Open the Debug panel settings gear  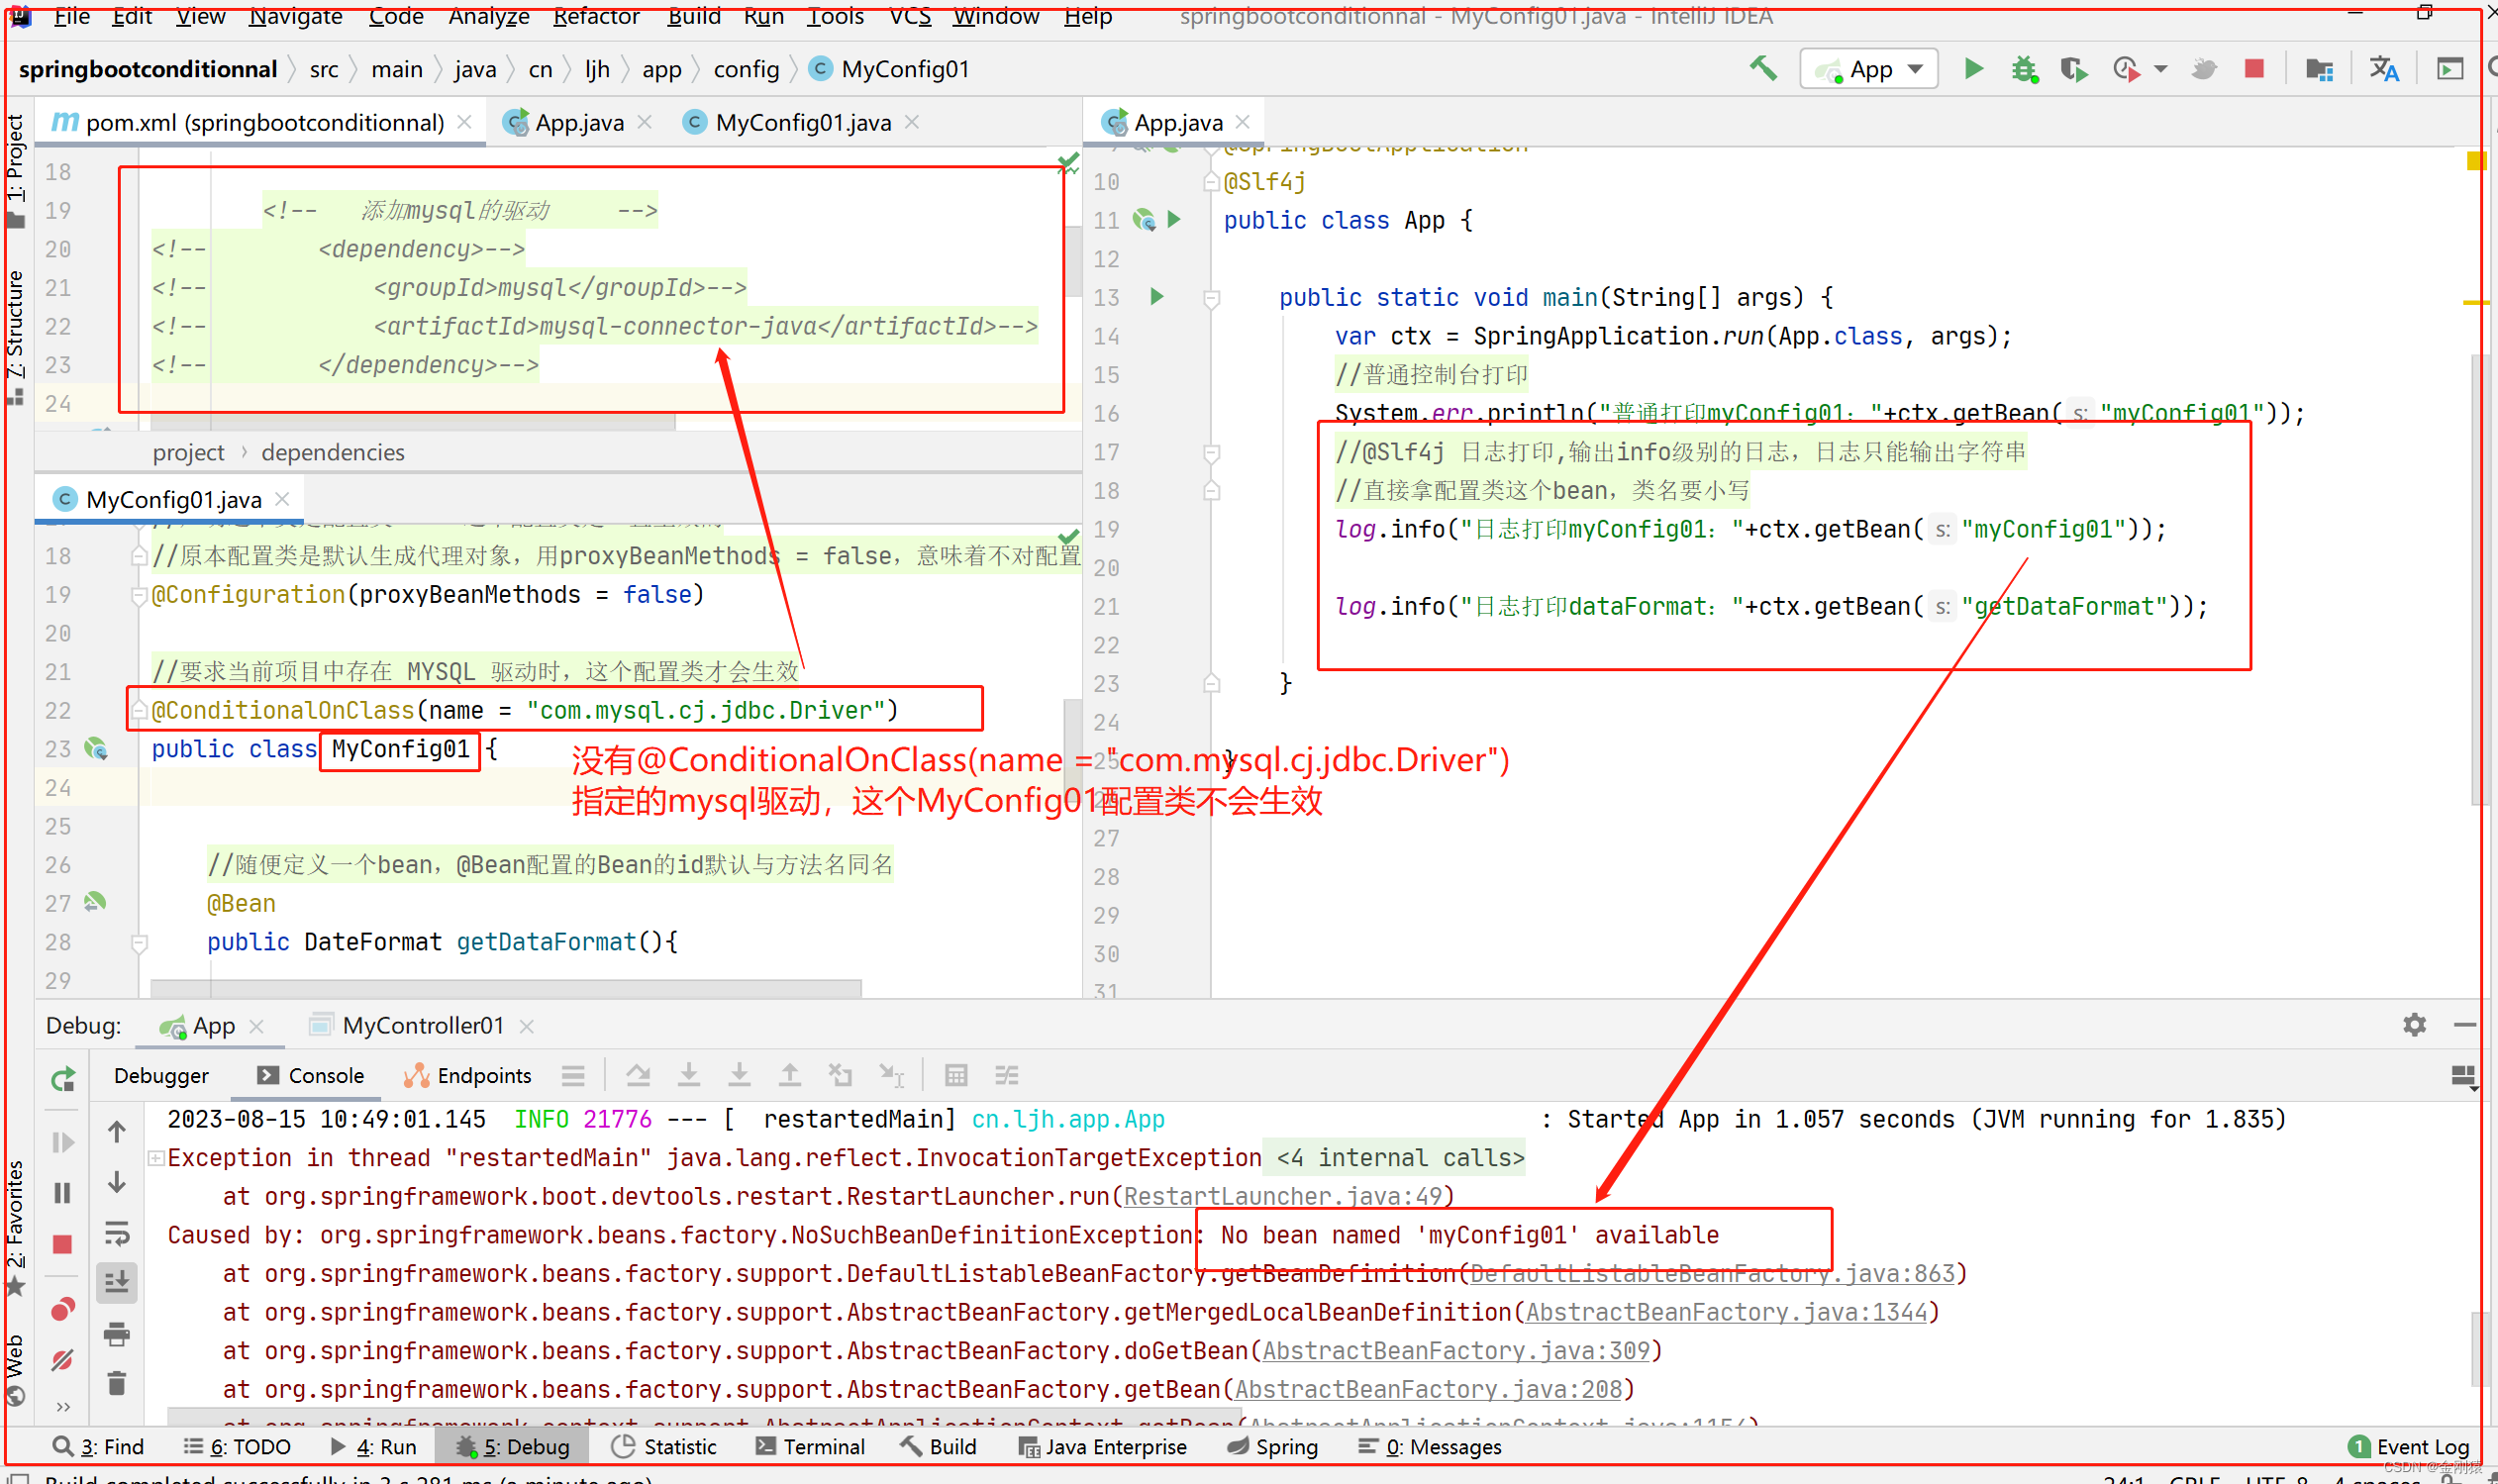coord(2414,1025)
